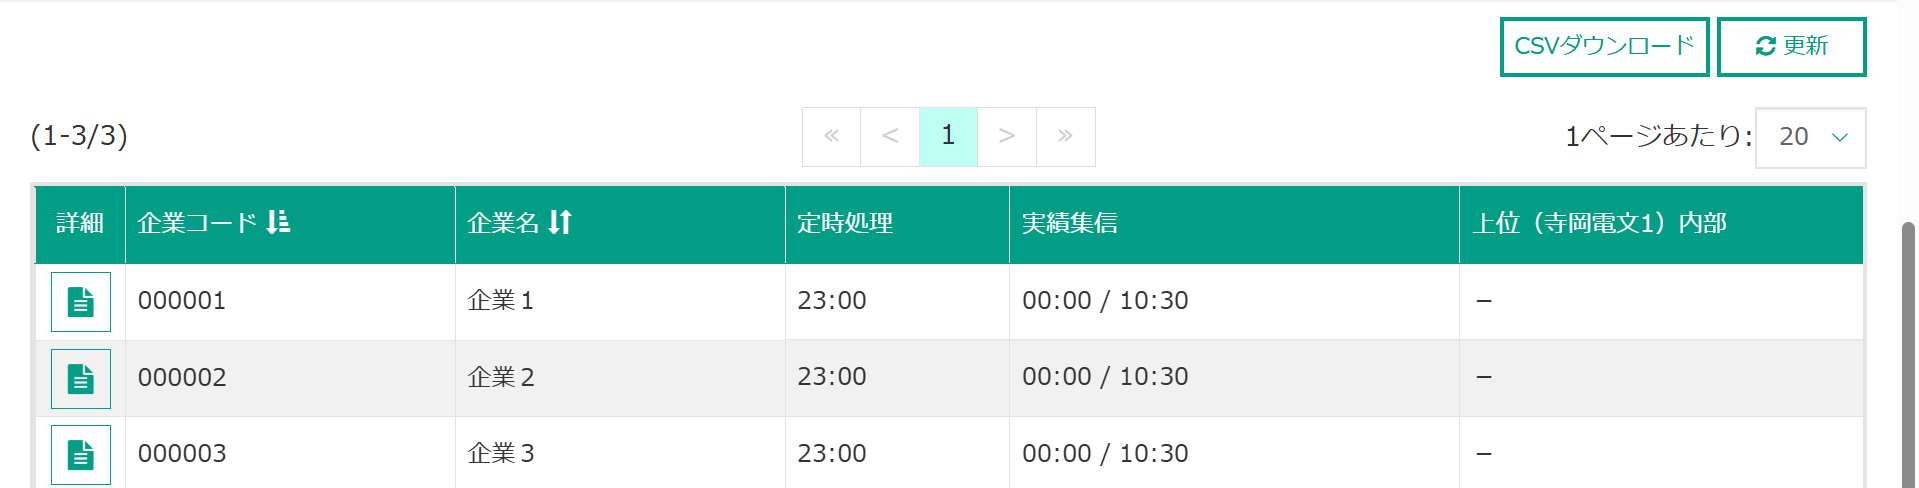This screenshot has height=488, width=1919.
Task: Open details document icon for 000002
Action: tap(81, 378)
